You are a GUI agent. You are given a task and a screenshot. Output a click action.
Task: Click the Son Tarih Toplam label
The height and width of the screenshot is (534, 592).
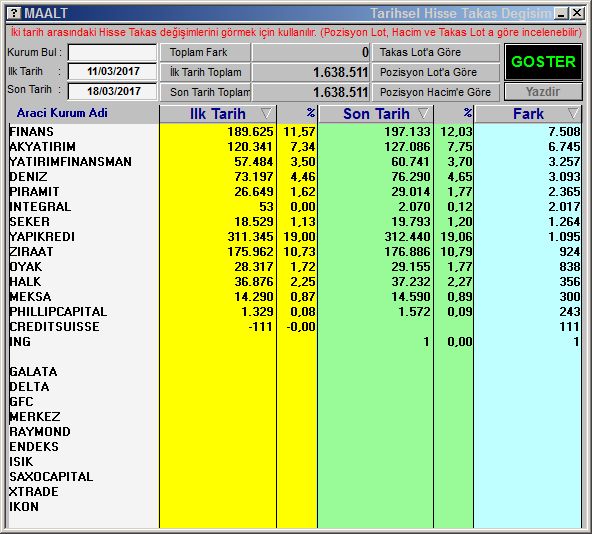205,92
